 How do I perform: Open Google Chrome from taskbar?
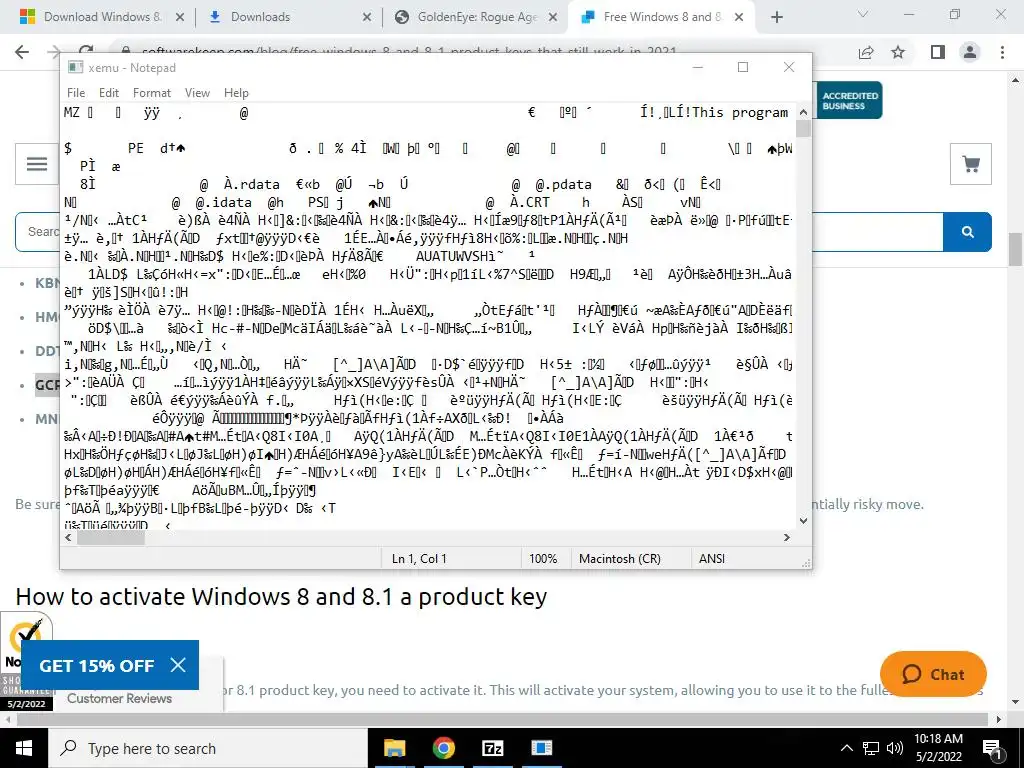click(443, 748)
